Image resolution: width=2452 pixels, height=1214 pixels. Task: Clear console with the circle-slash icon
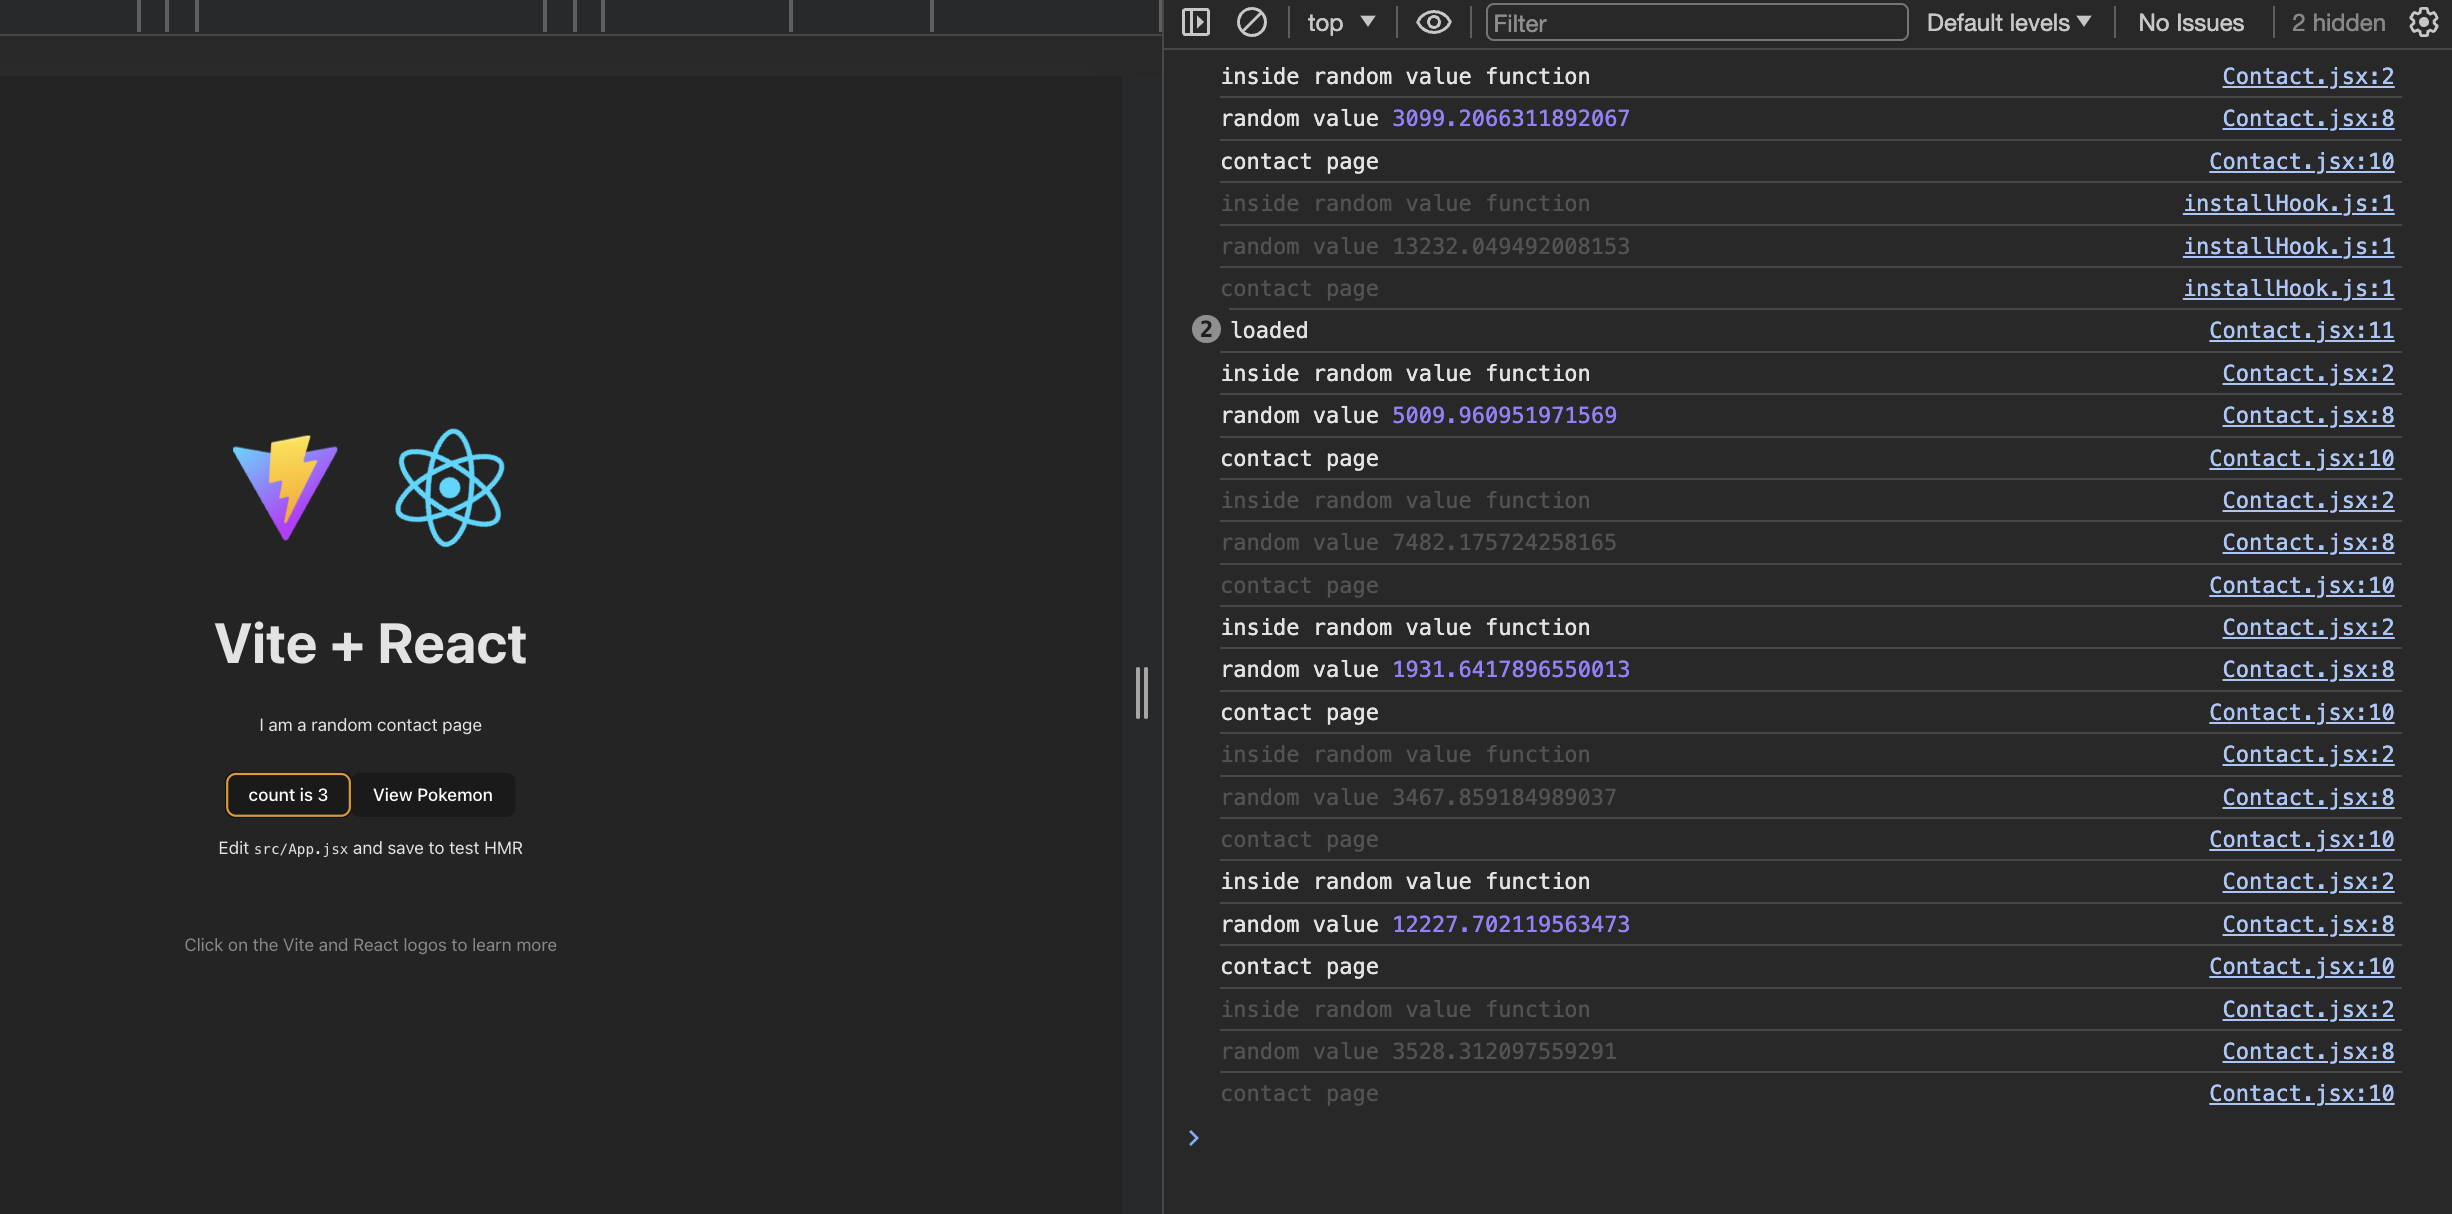[x=1251, y=22]
